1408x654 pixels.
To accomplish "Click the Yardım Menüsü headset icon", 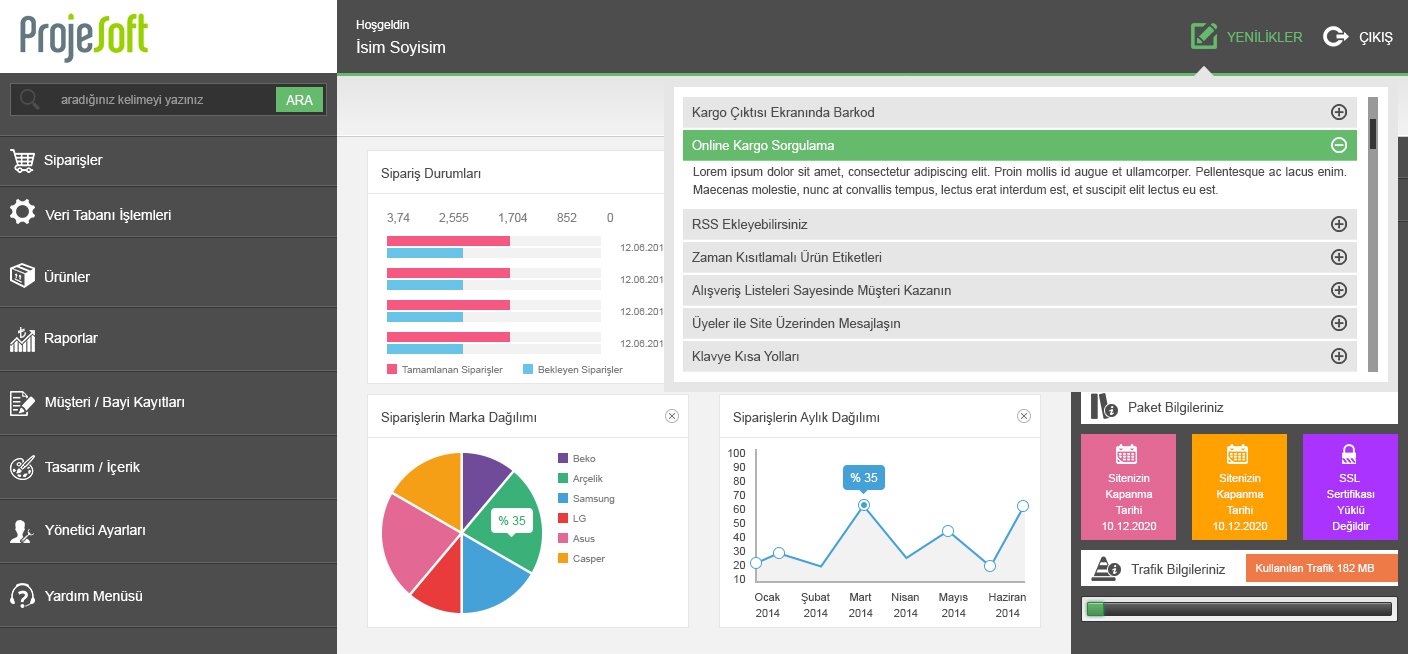I will point(22,595).
